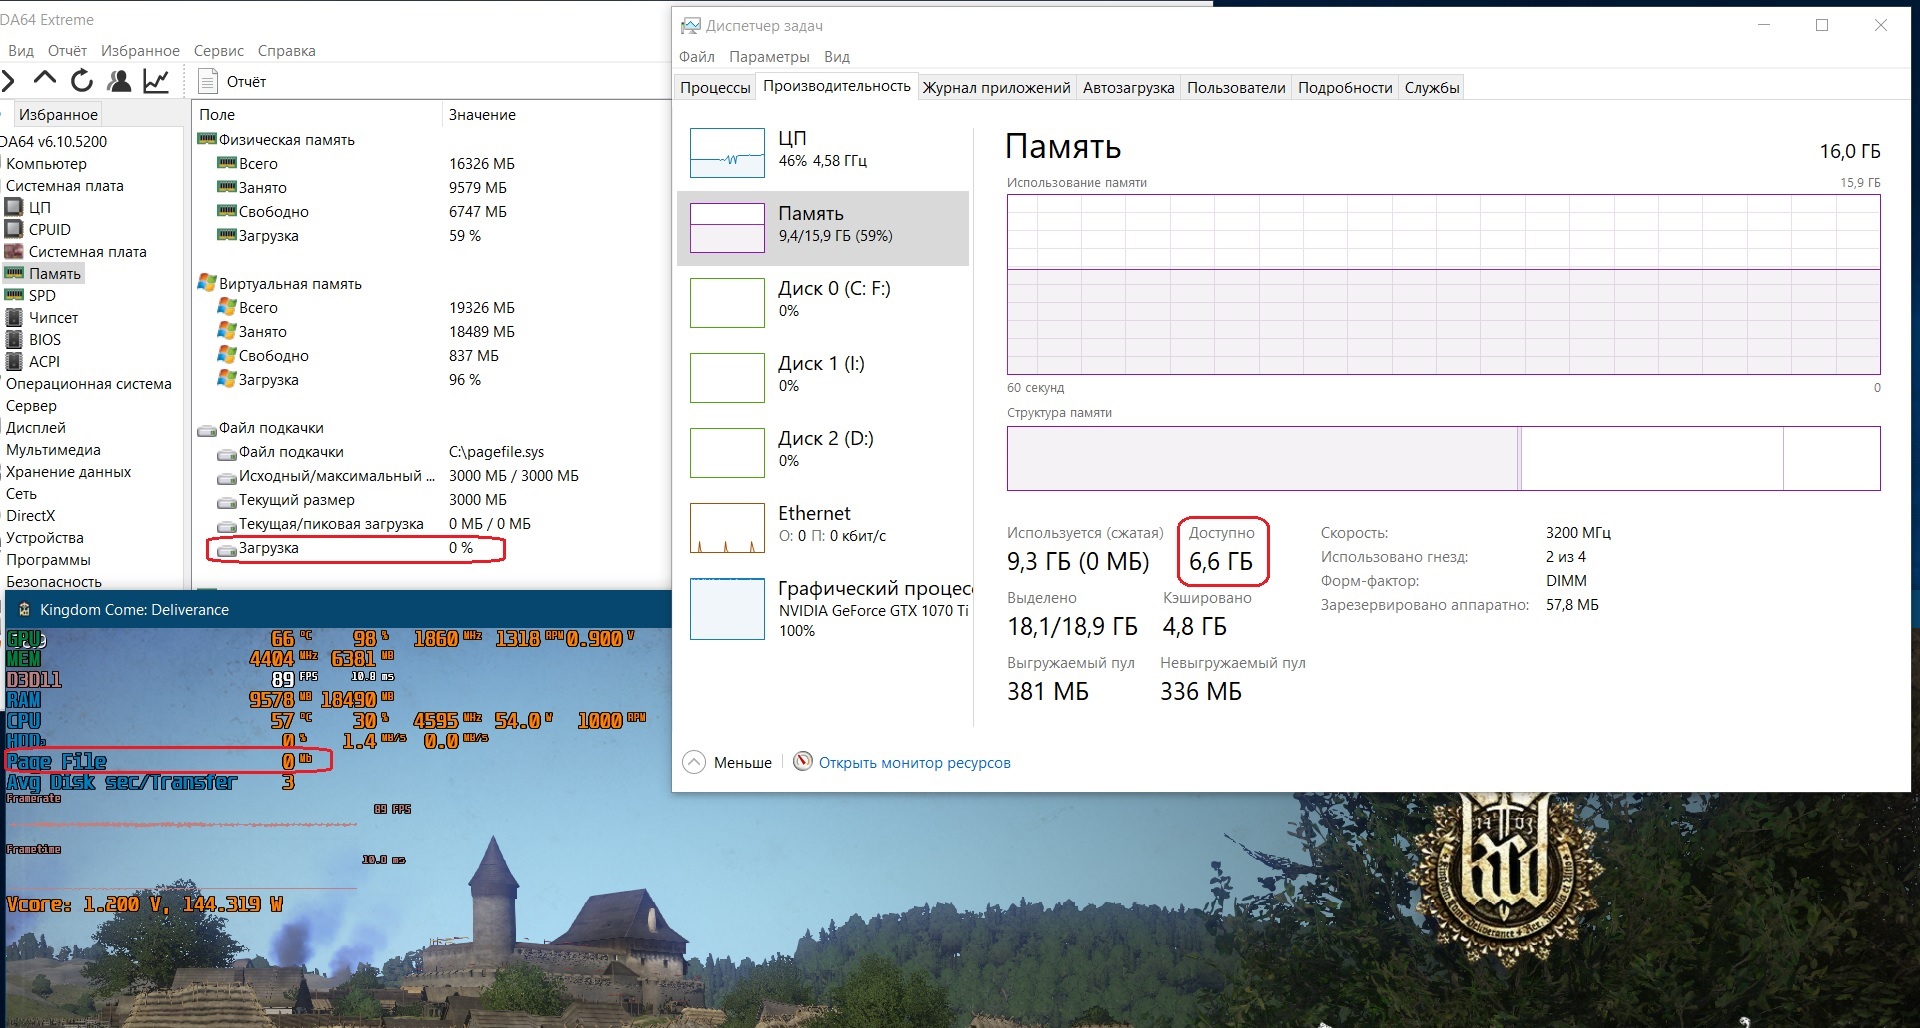Open Сервер category in AIDA64 tree

click(31, 405)
